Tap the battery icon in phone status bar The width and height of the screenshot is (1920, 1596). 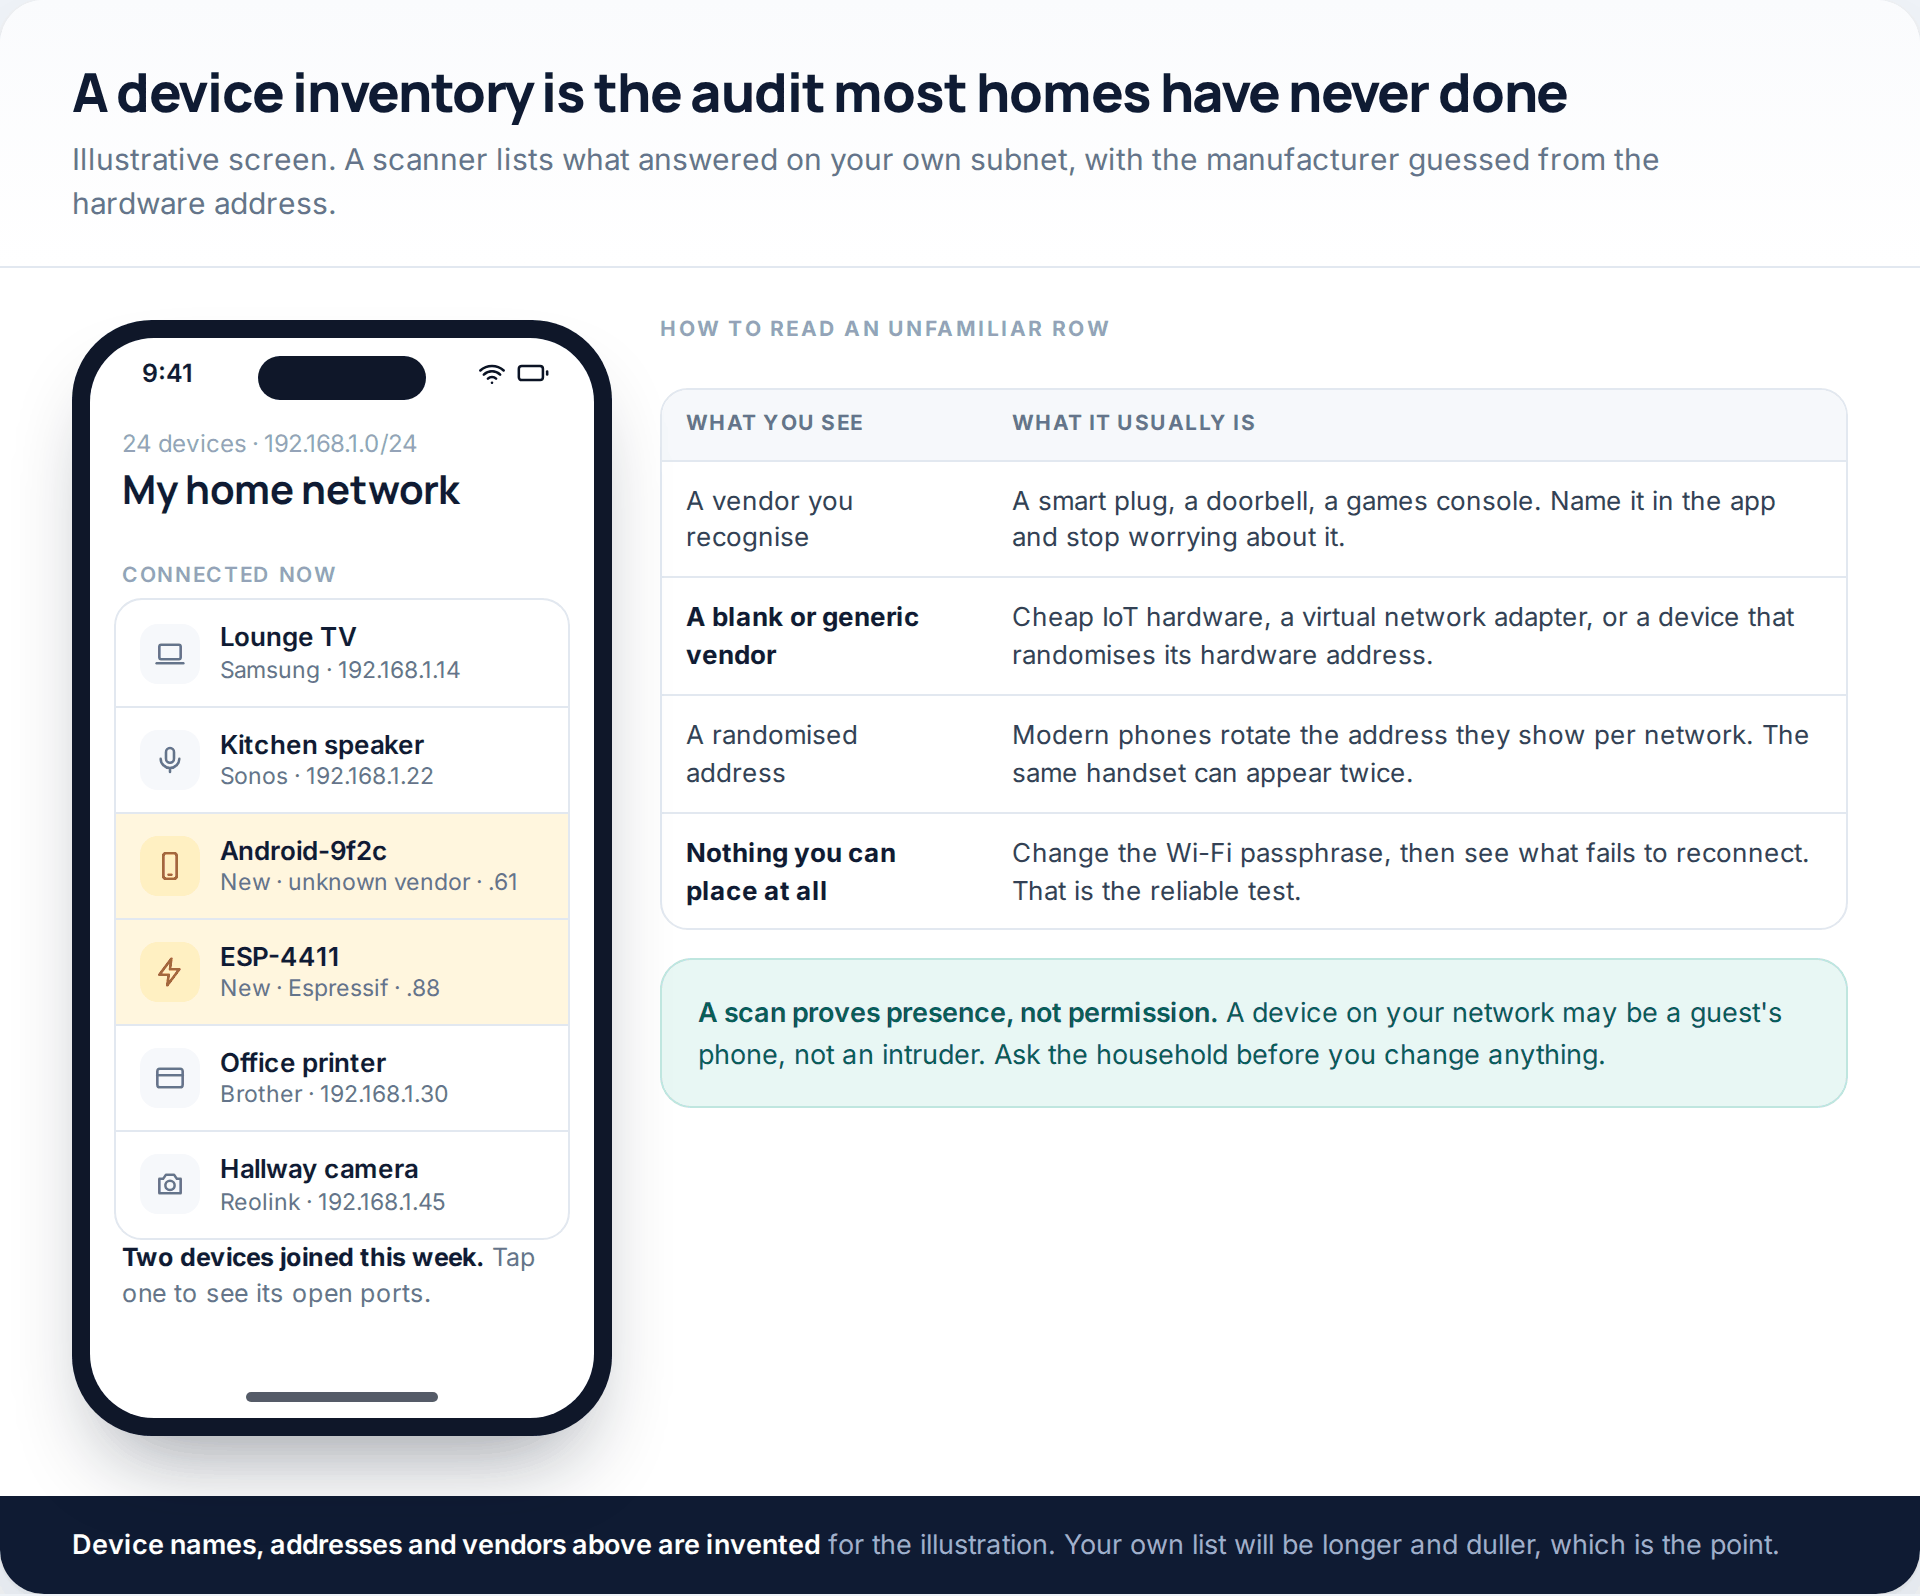click(533, 374)
